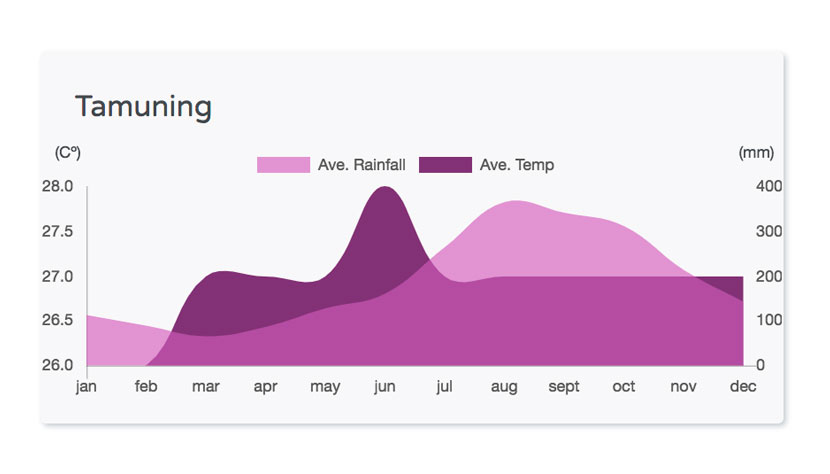The image size is (830, 474).
Task: Select the jul label on the x-axis
Action: (x=444, y=386)
